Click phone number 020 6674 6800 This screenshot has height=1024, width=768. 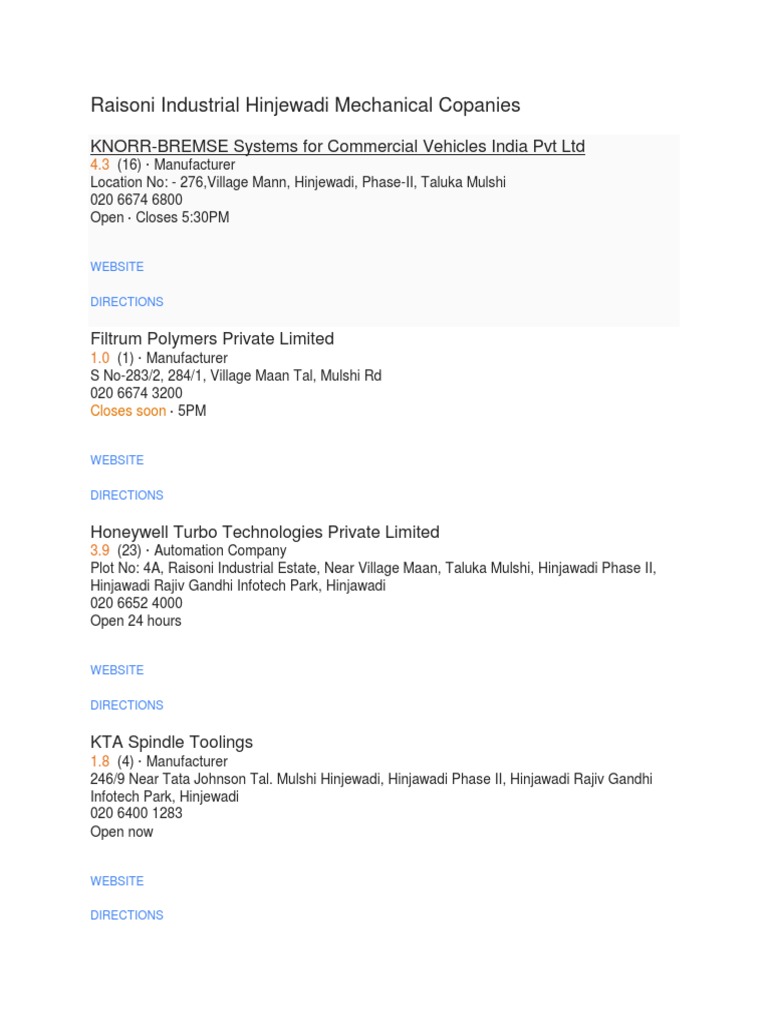click(x=136, y=200)
